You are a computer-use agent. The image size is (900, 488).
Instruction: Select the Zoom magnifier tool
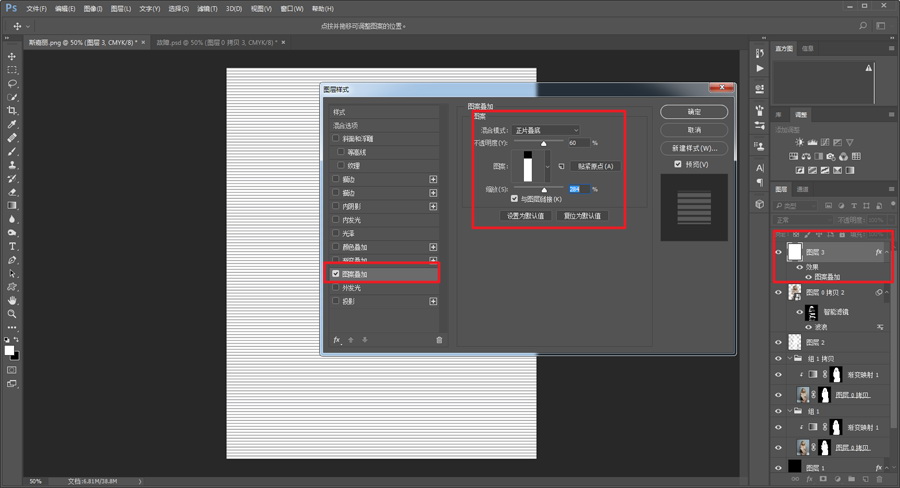click(x=12, y=314)
